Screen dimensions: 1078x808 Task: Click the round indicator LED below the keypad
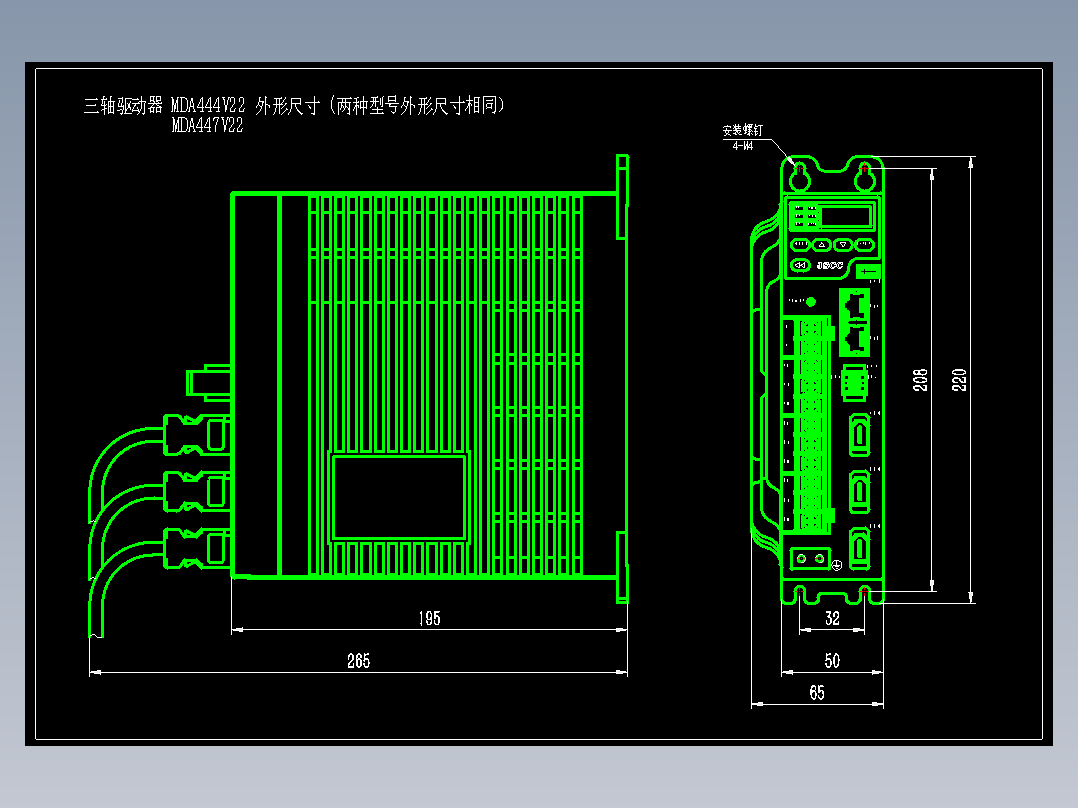pyautogui.click(x=811, y=302)
